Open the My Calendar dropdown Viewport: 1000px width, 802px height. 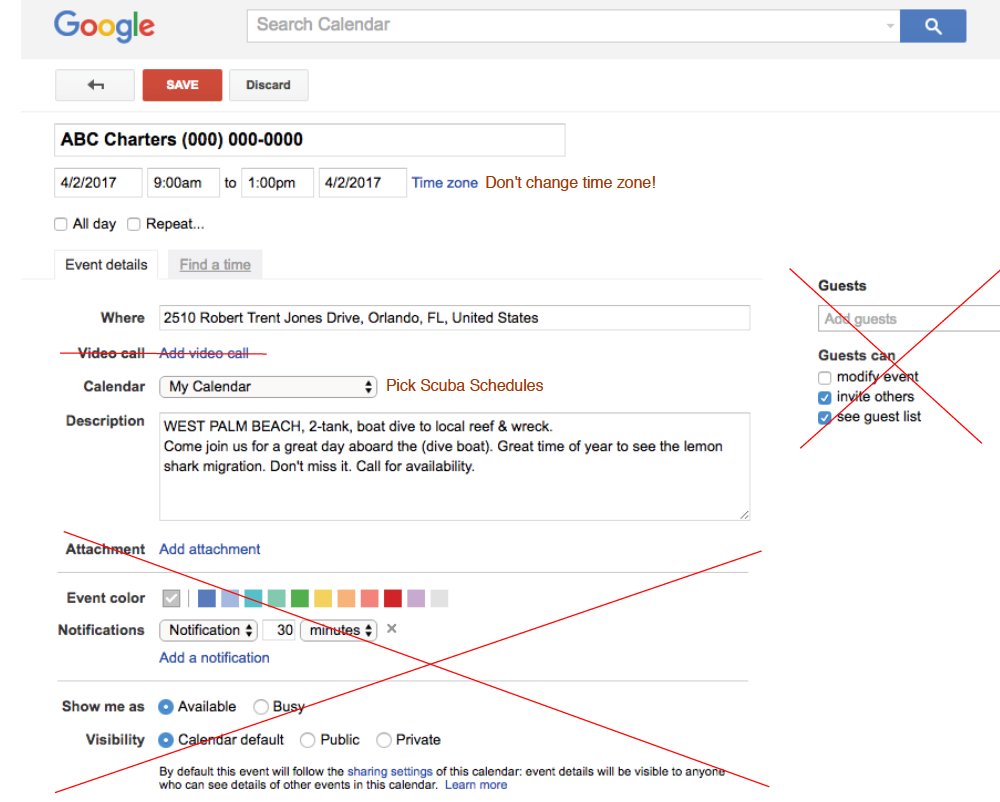coord(268,387)
